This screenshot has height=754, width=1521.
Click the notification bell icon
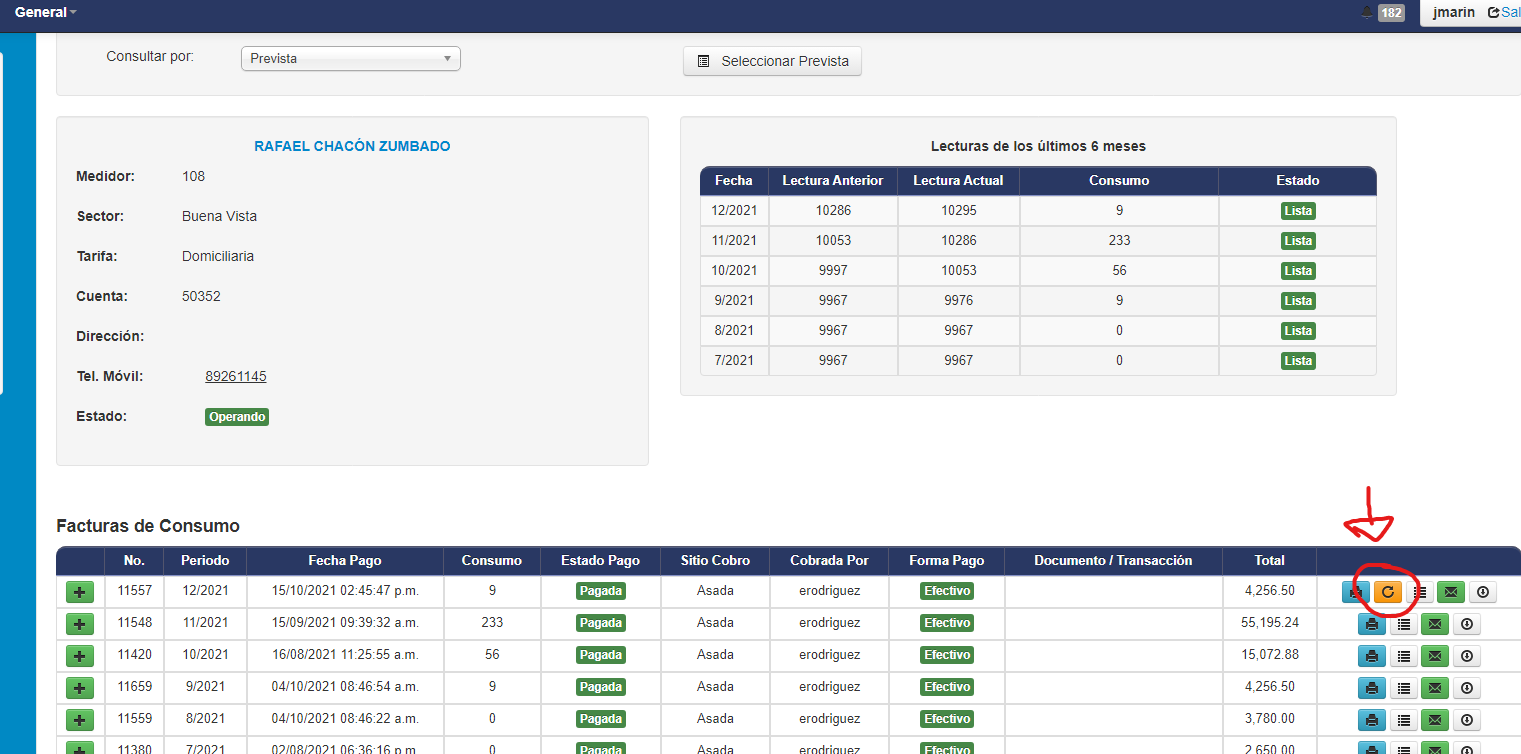(x=1367, y=12)
